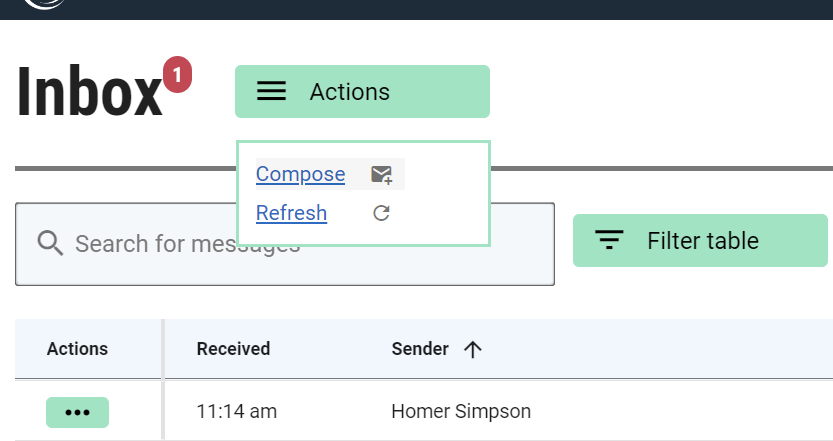Open the Filter table panel
The image size is (833, 441).
[700, 241]
